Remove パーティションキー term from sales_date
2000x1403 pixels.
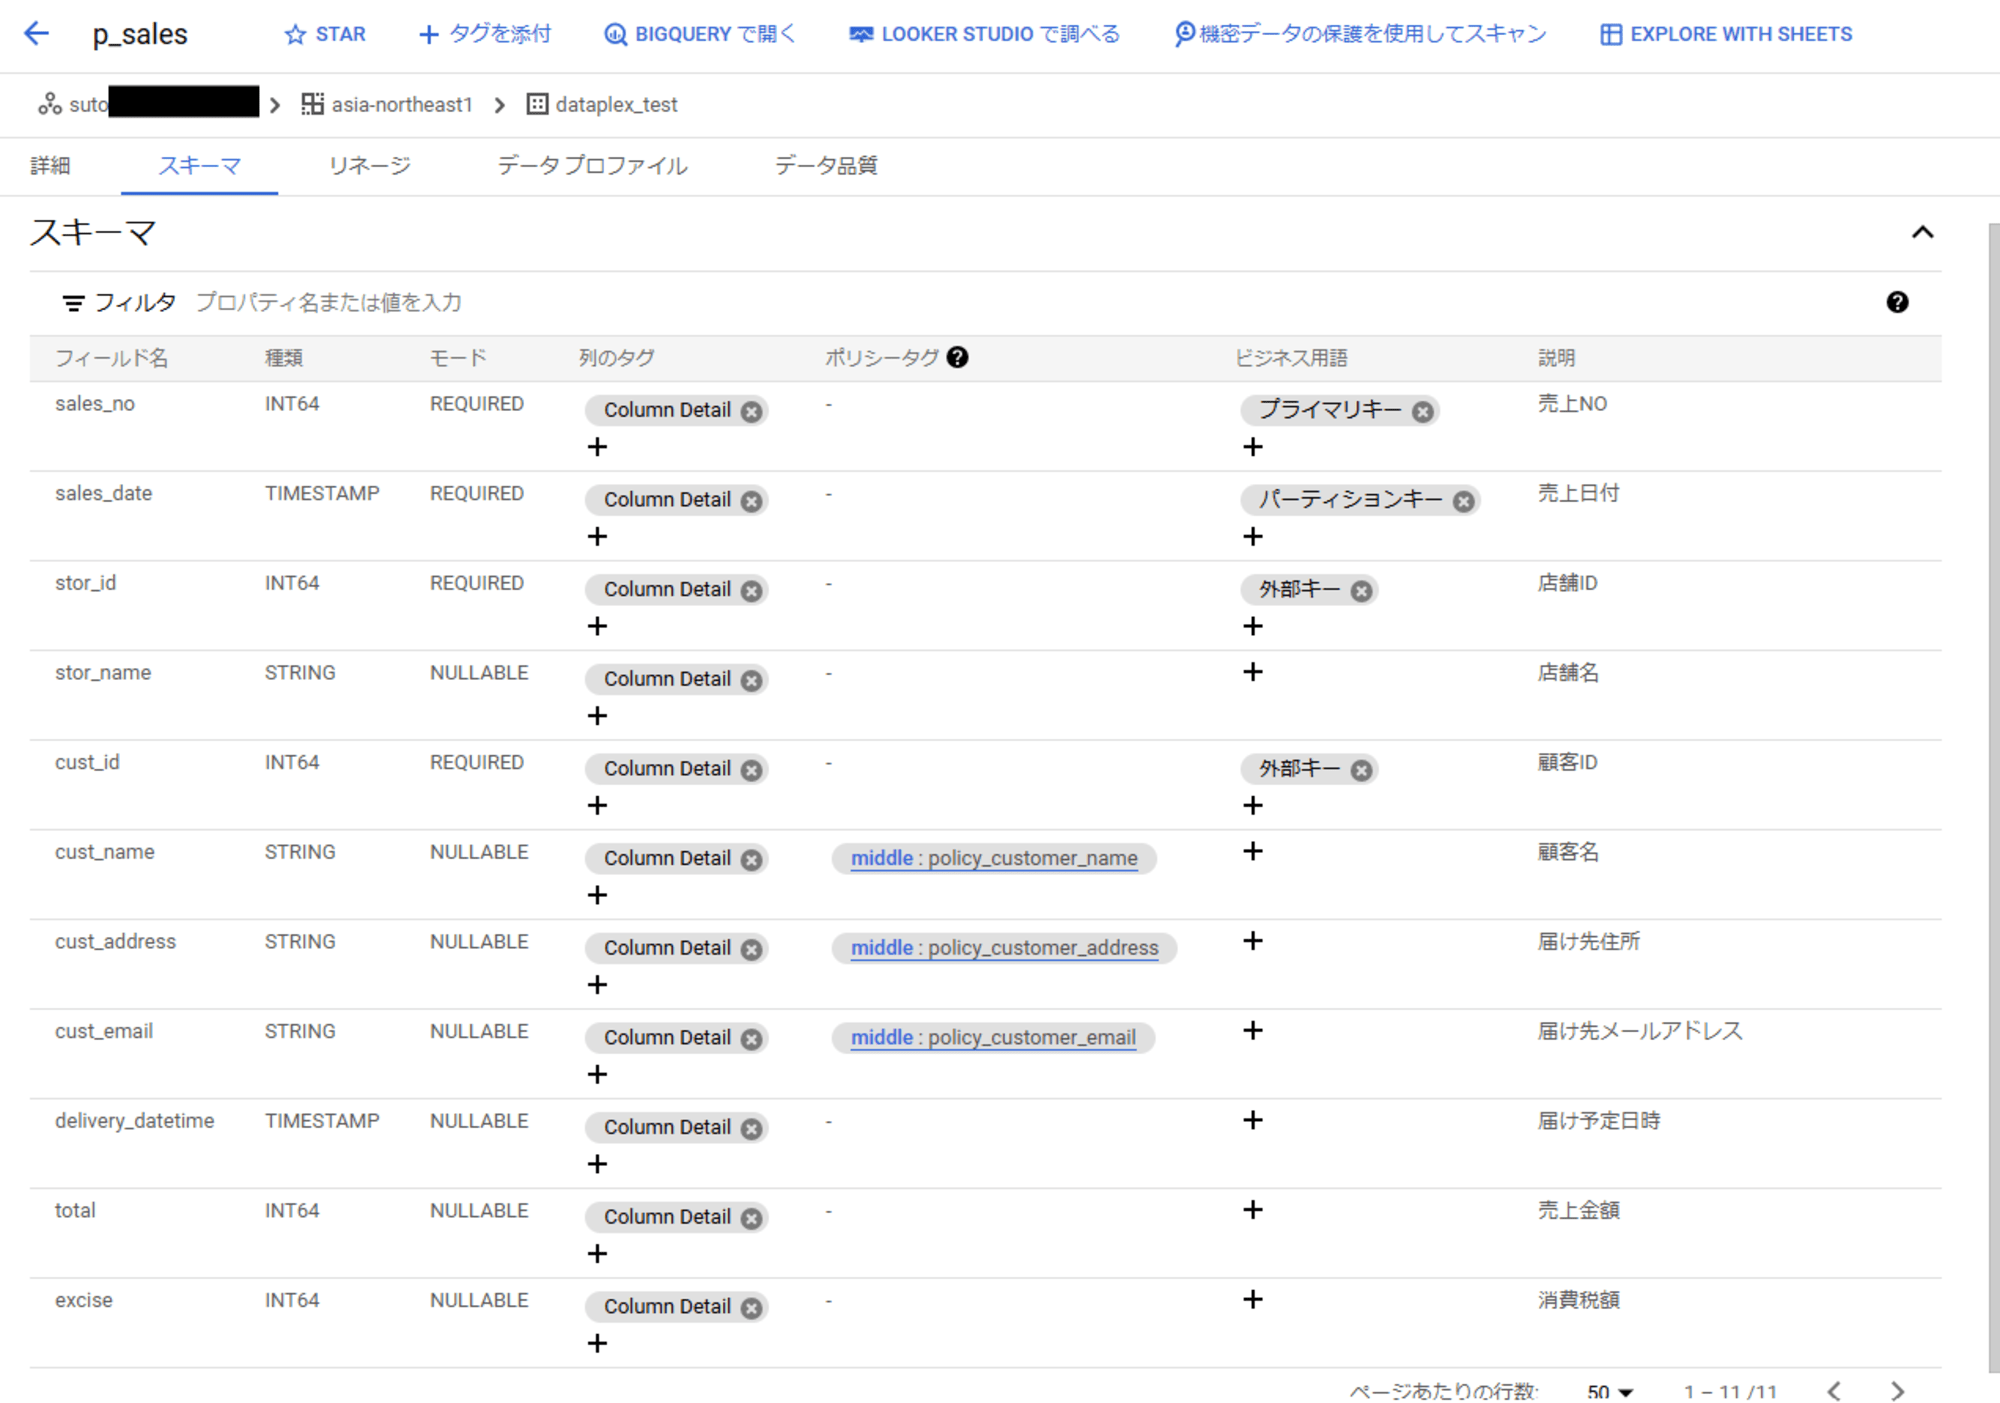[x=1464, y=501]
